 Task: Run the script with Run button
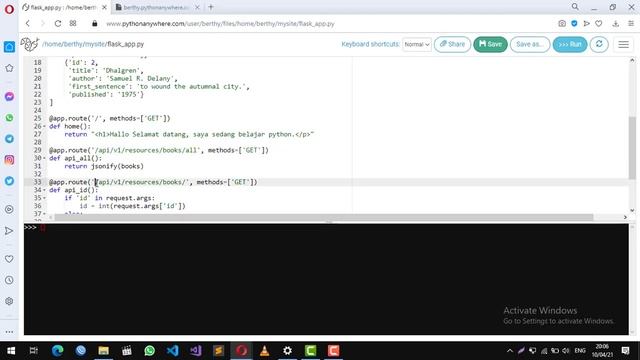click(570, 44)
